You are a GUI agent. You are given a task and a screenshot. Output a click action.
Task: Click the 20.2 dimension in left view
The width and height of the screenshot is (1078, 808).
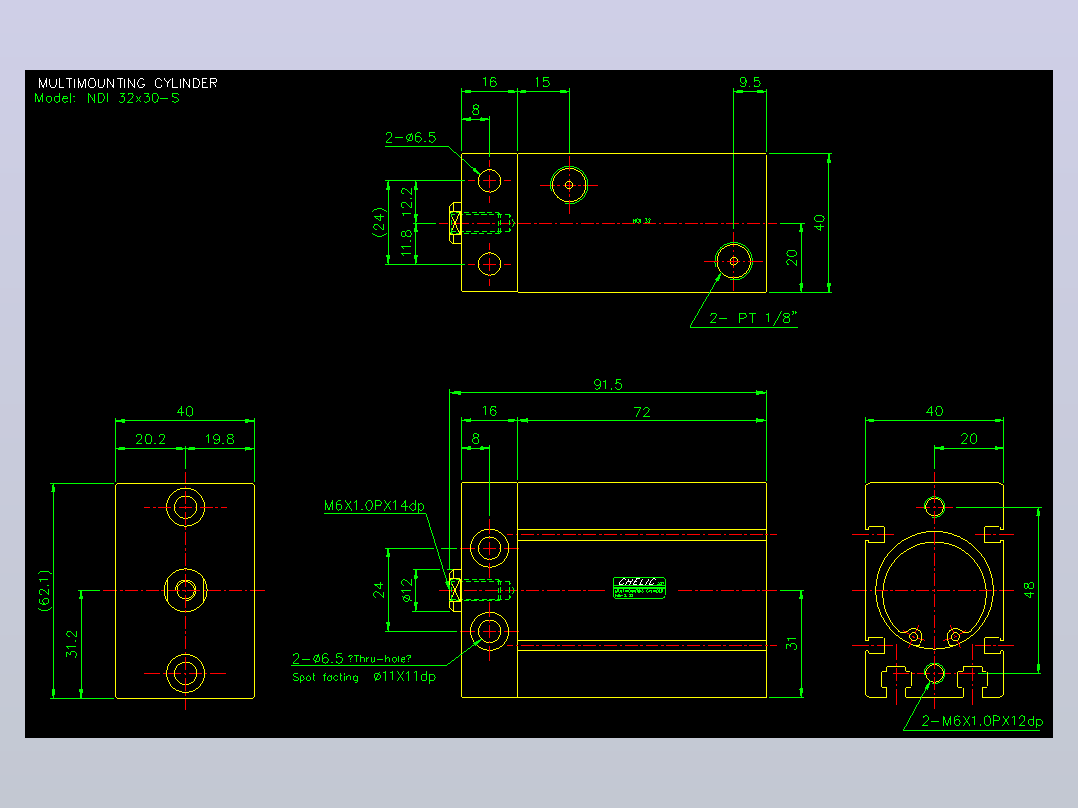tap(150, 439)
